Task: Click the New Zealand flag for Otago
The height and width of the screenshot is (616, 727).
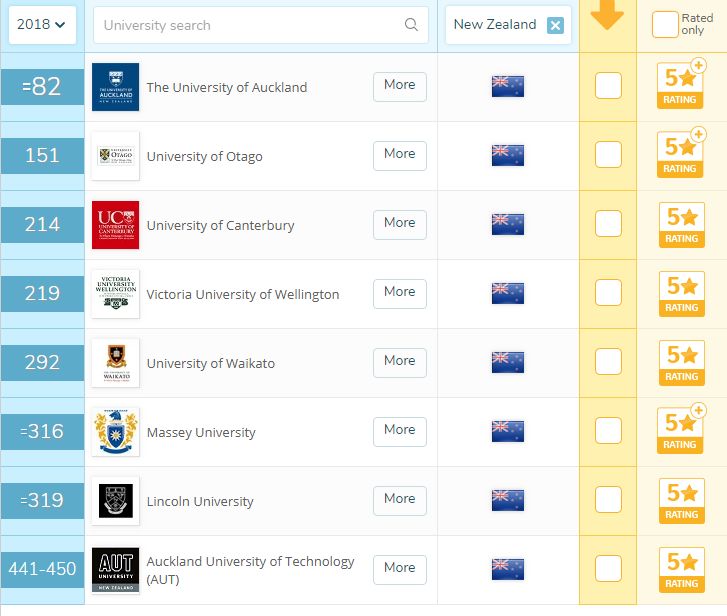Action: [x=508, y=156]
